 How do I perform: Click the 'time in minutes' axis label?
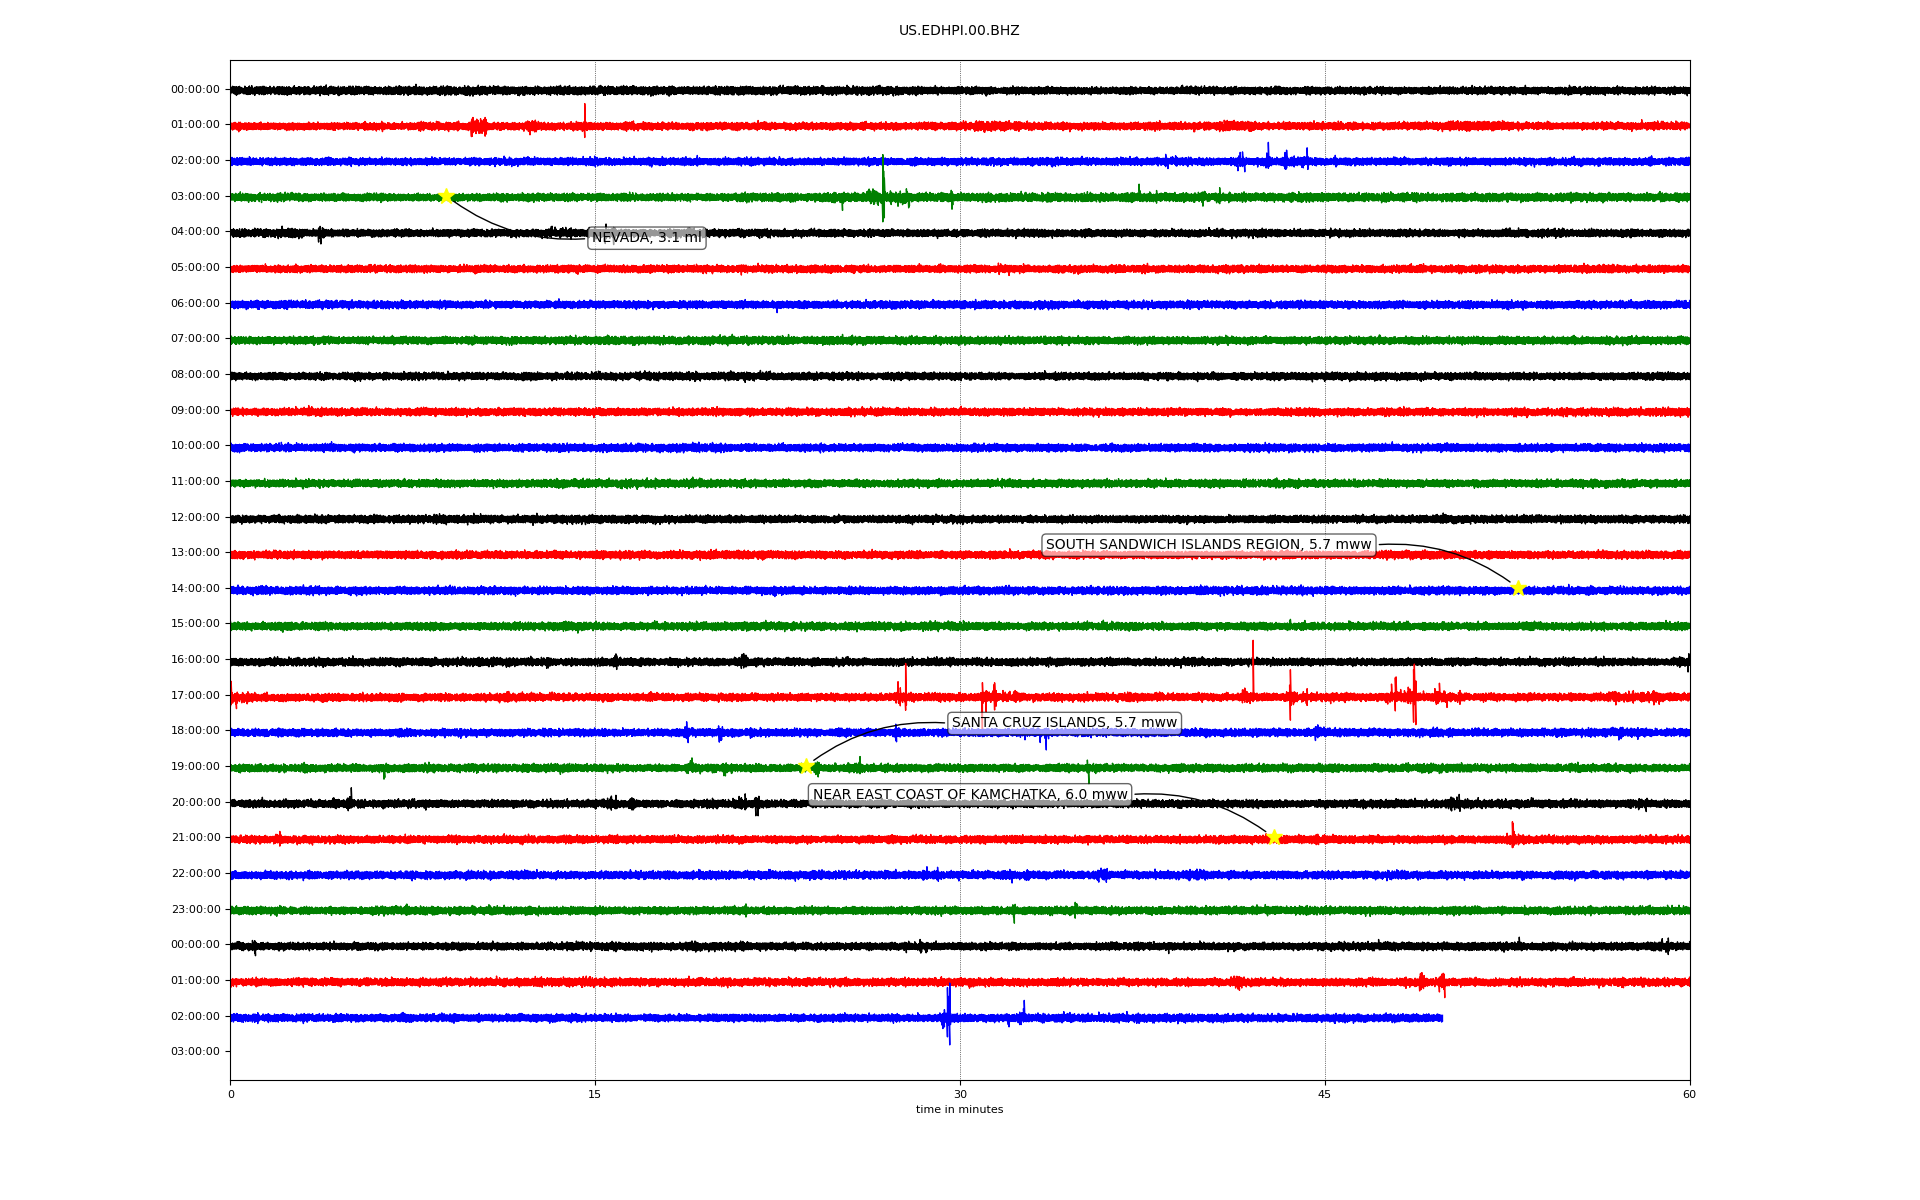[959, 1110]
